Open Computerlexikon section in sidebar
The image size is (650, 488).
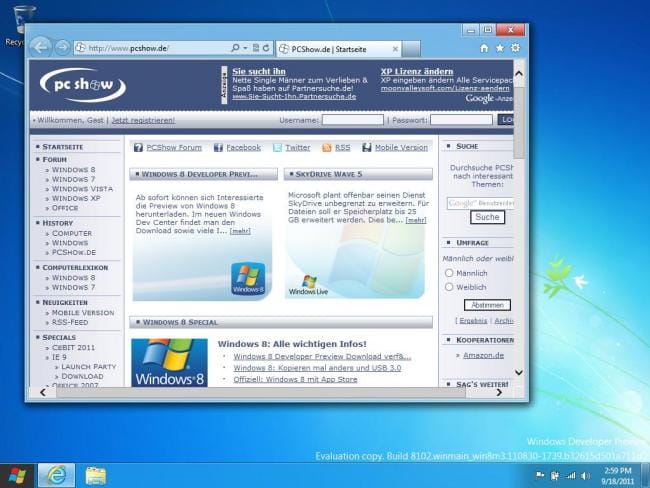(75, 267)
